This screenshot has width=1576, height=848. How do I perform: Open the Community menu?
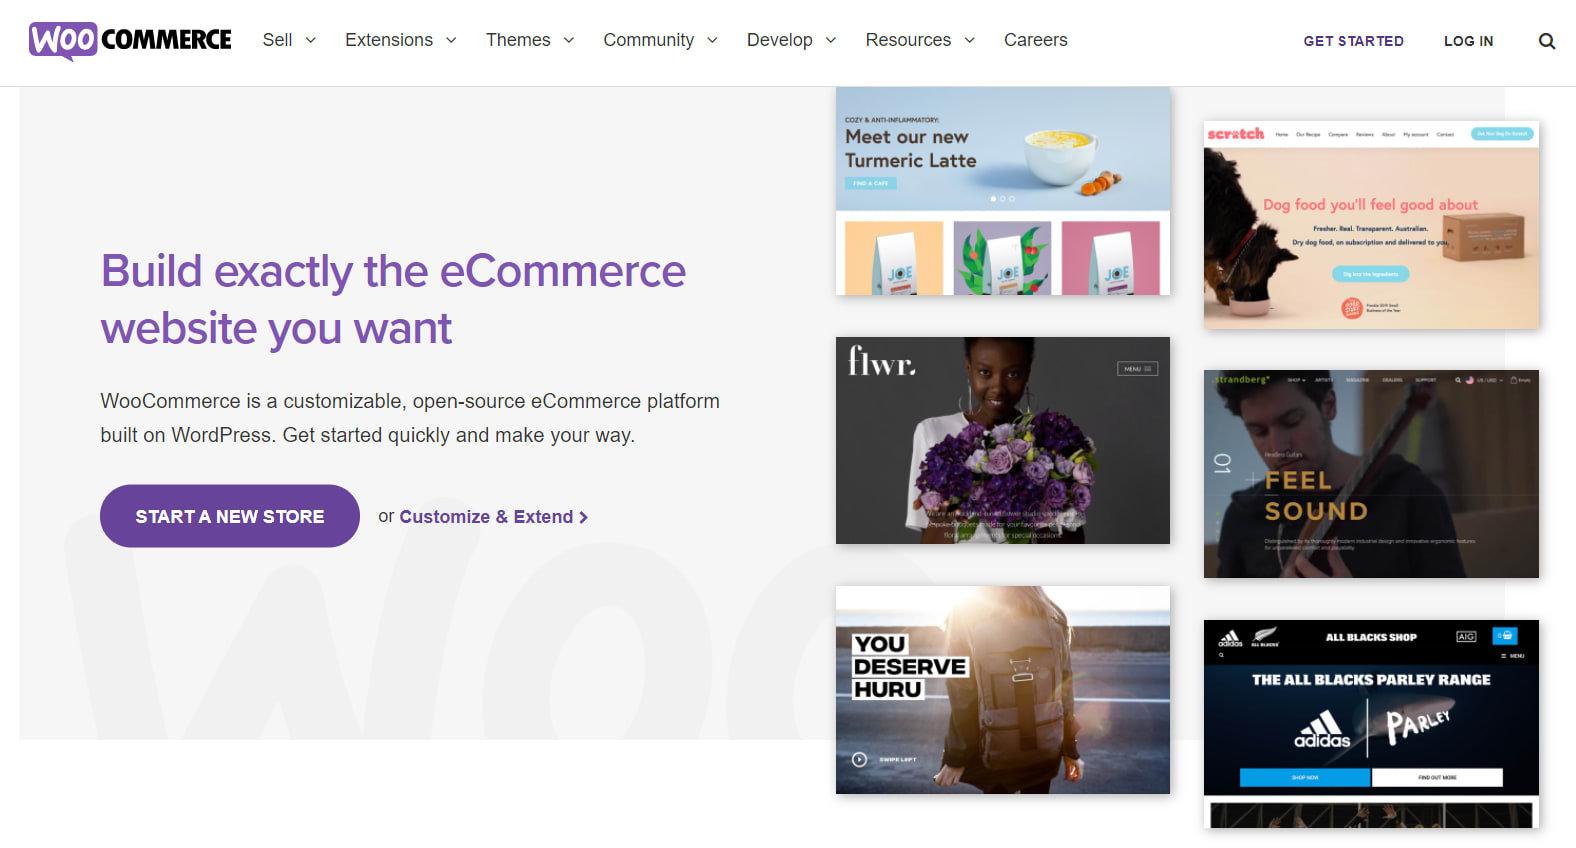[x=648, y=40]
